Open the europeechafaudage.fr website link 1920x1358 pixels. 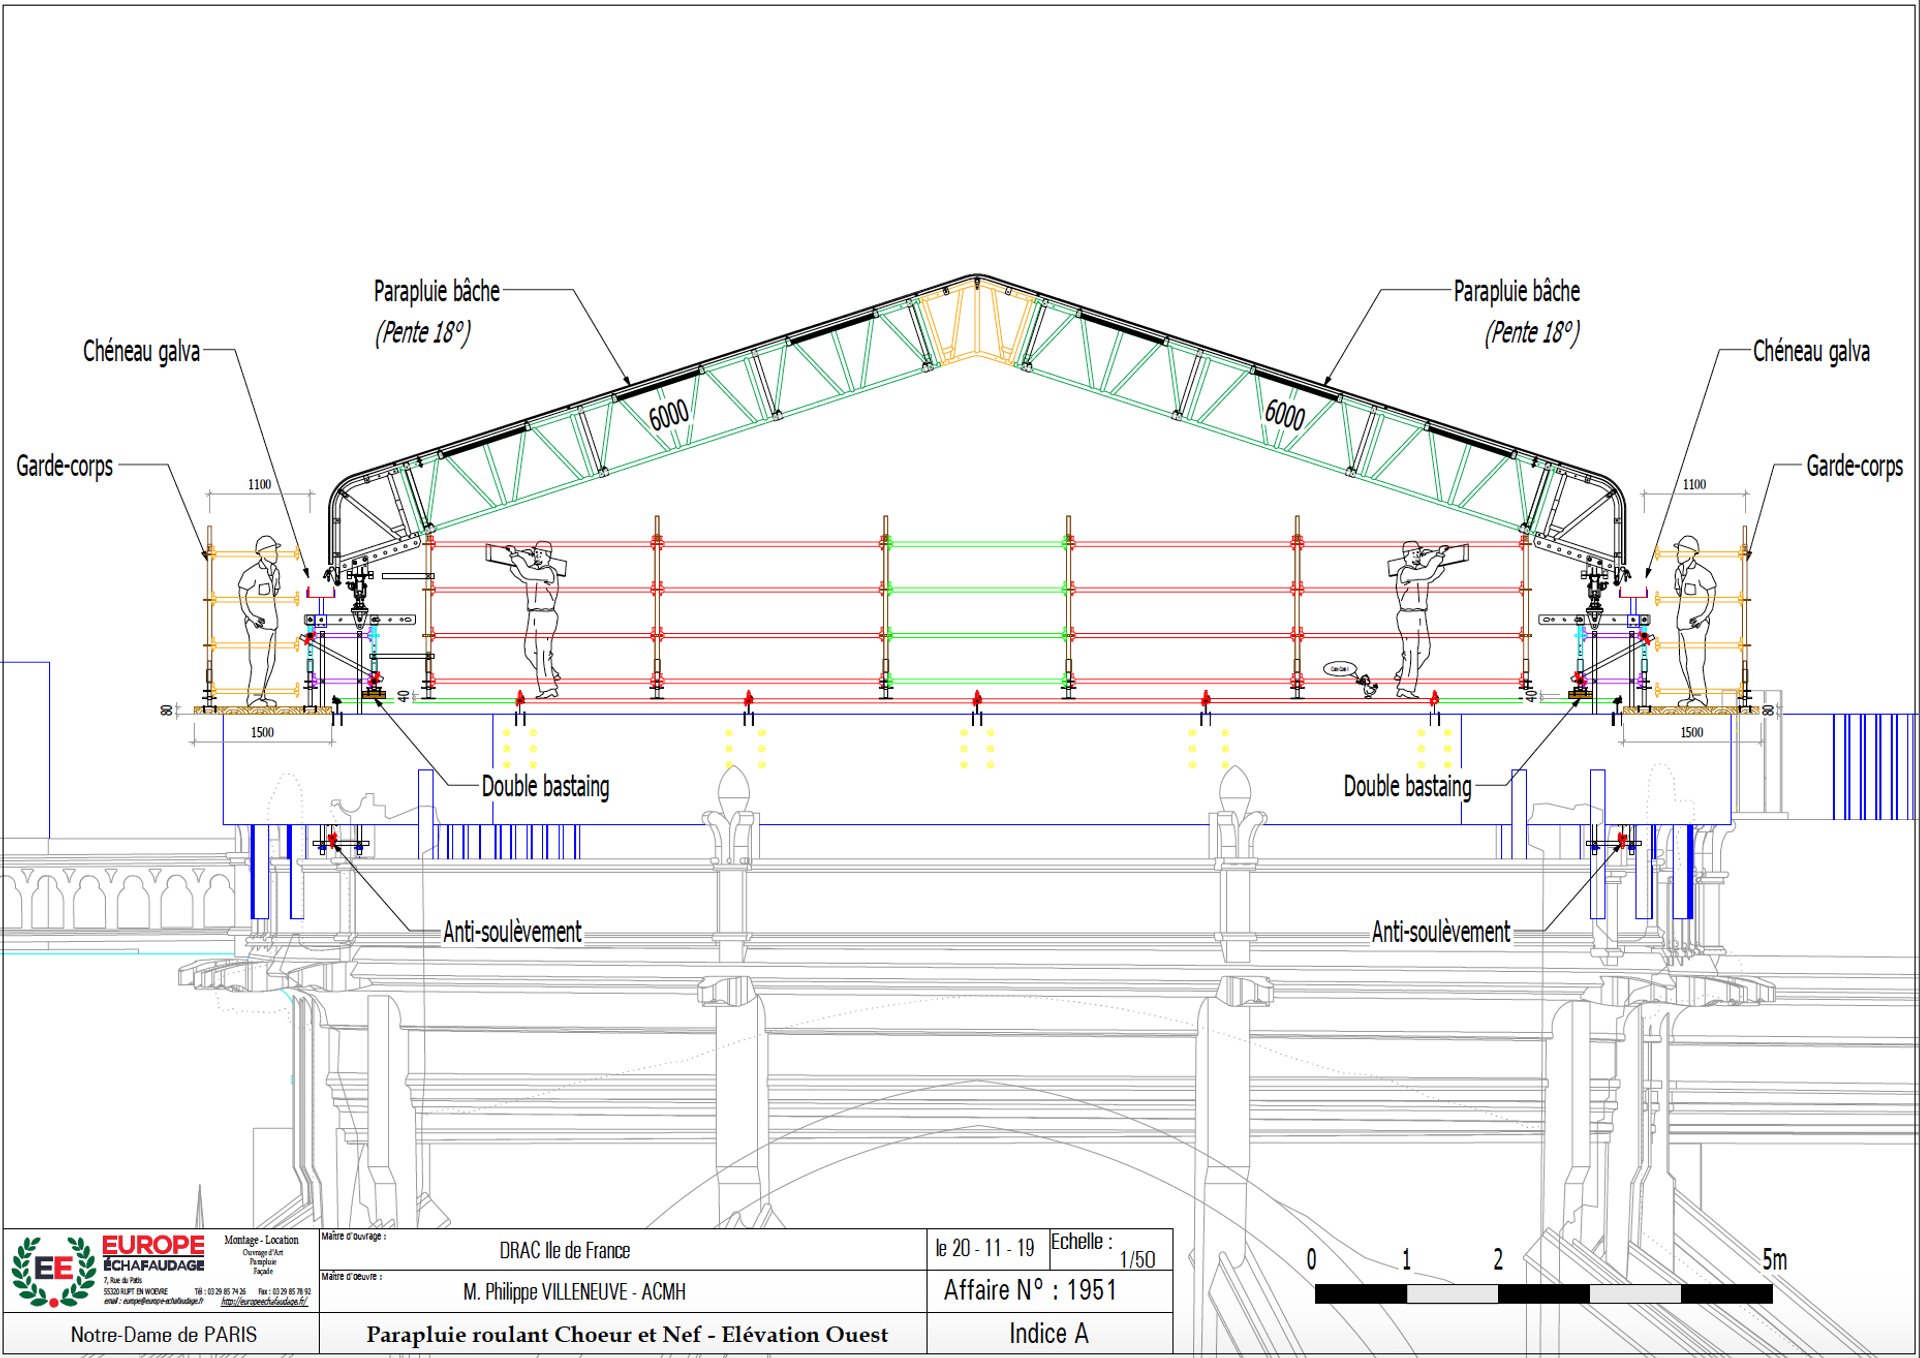pyautogui.click(x=264, y=1302)
